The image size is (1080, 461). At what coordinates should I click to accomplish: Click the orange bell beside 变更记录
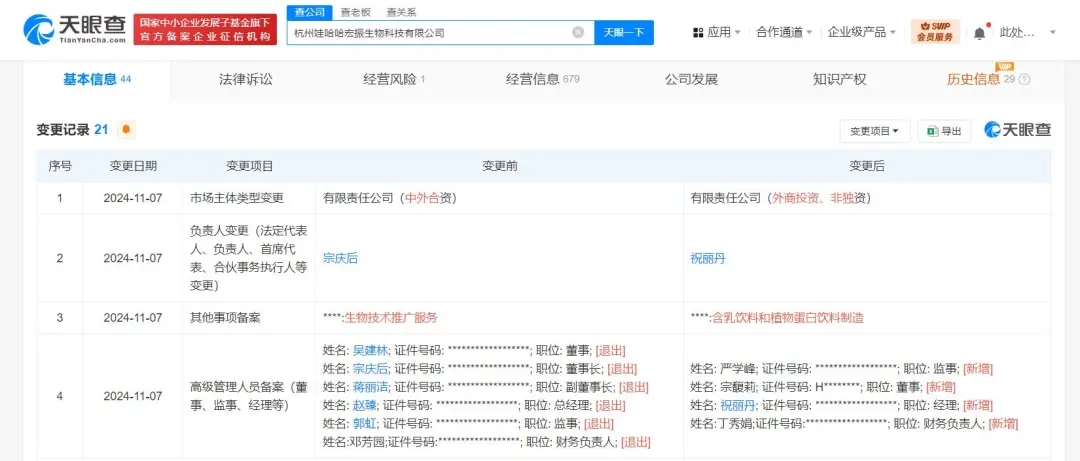[x=126, y=130]
